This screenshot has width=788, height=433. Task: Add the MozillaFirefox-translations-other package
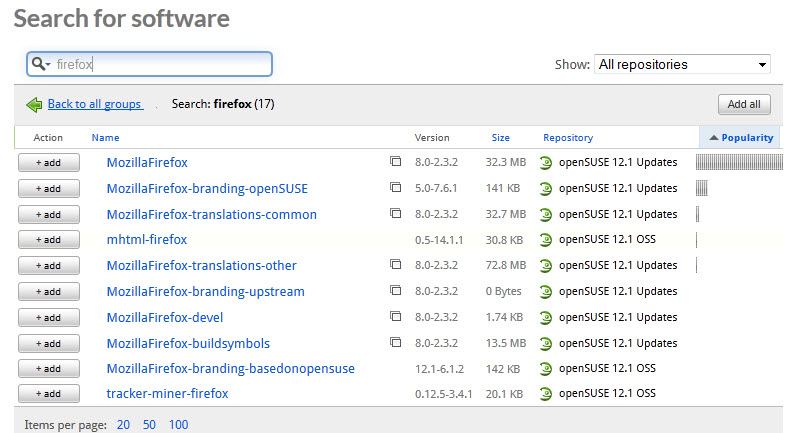[49, 266]
